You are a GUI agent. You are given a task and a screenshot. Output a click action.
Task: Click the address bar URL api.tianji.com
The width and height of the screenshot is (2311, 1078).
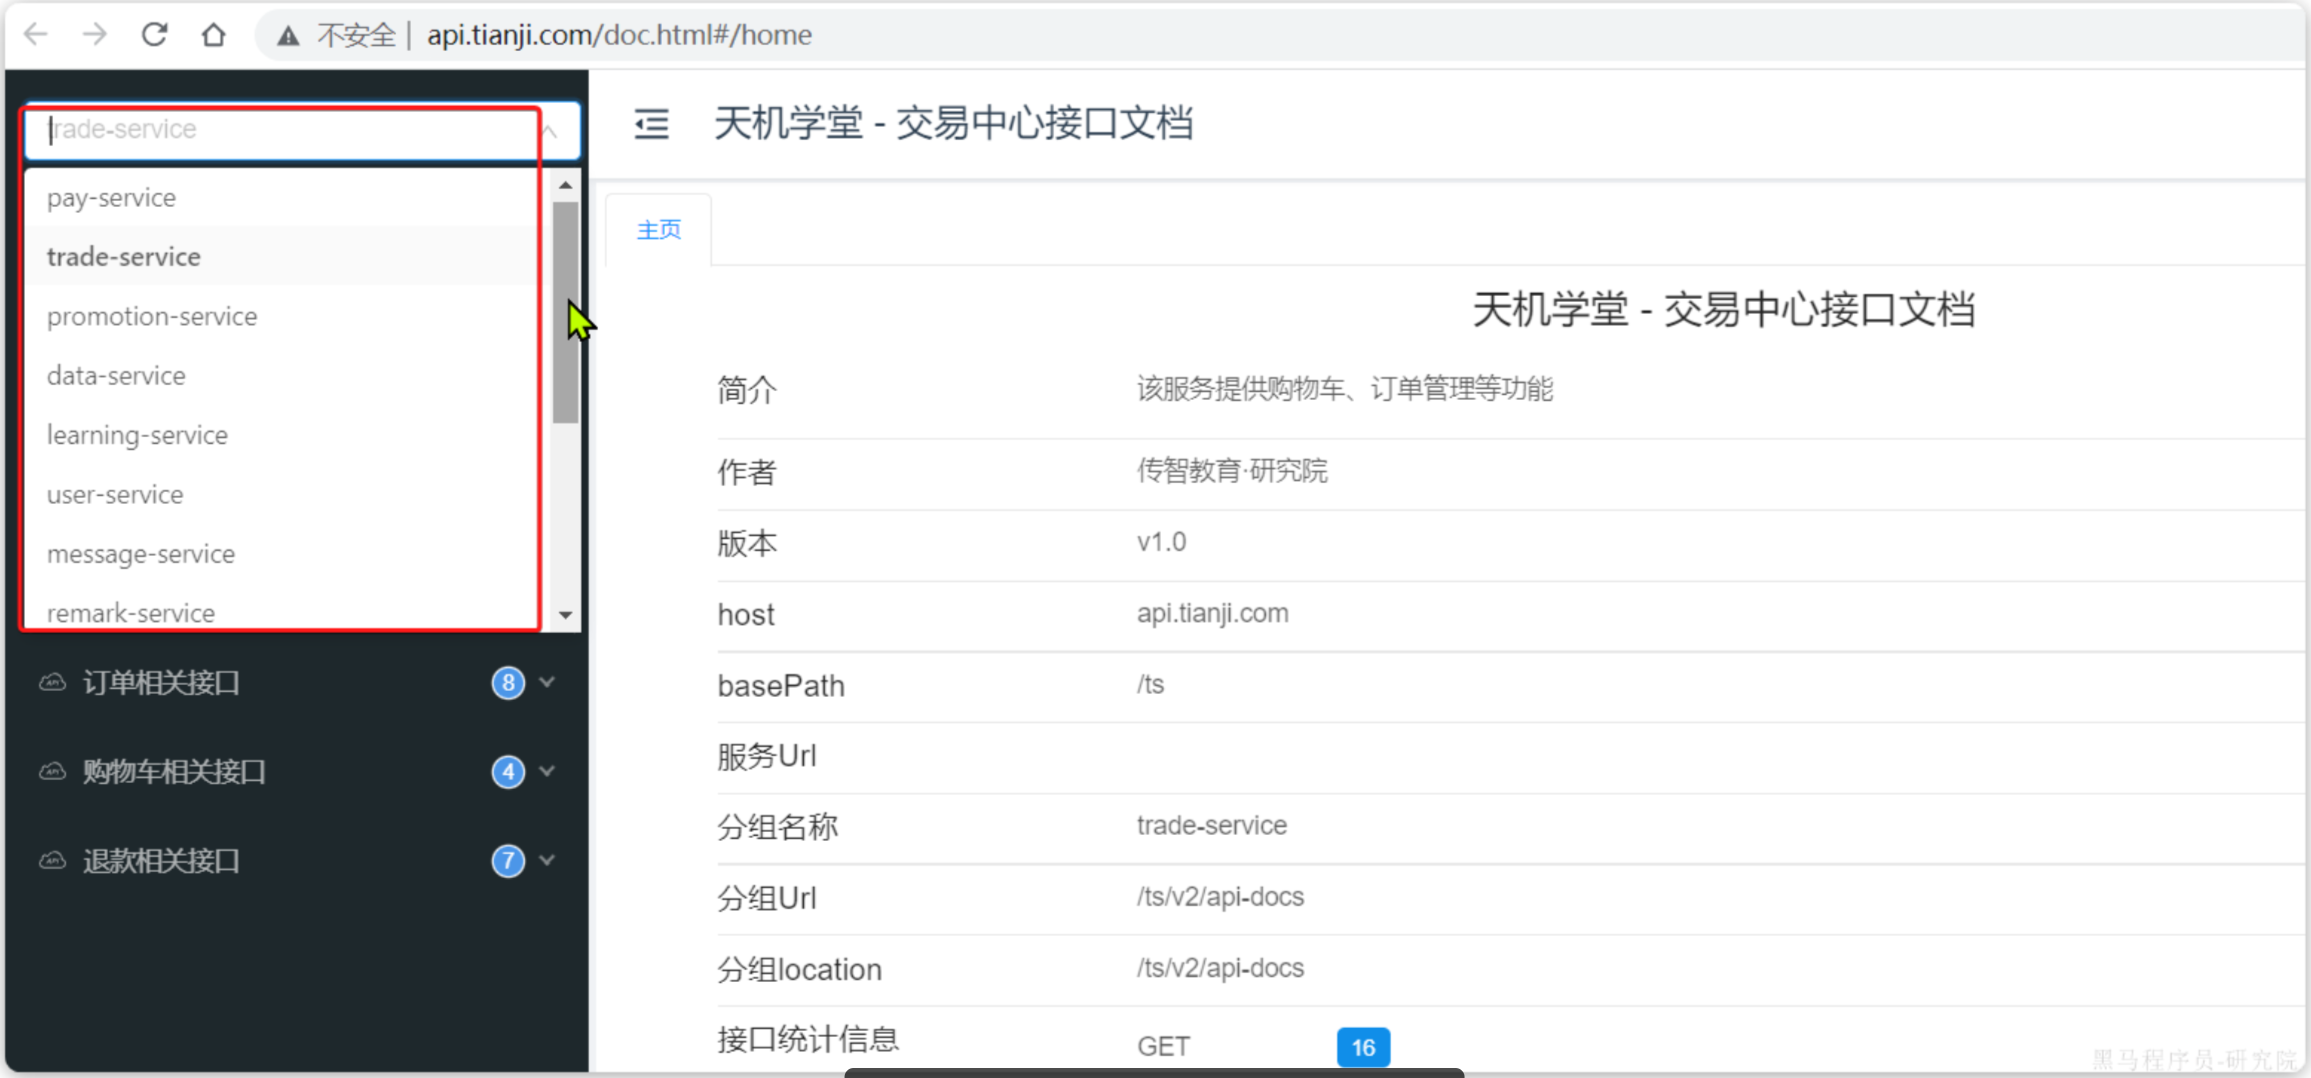pyautogui.click(x=619, y=35)
